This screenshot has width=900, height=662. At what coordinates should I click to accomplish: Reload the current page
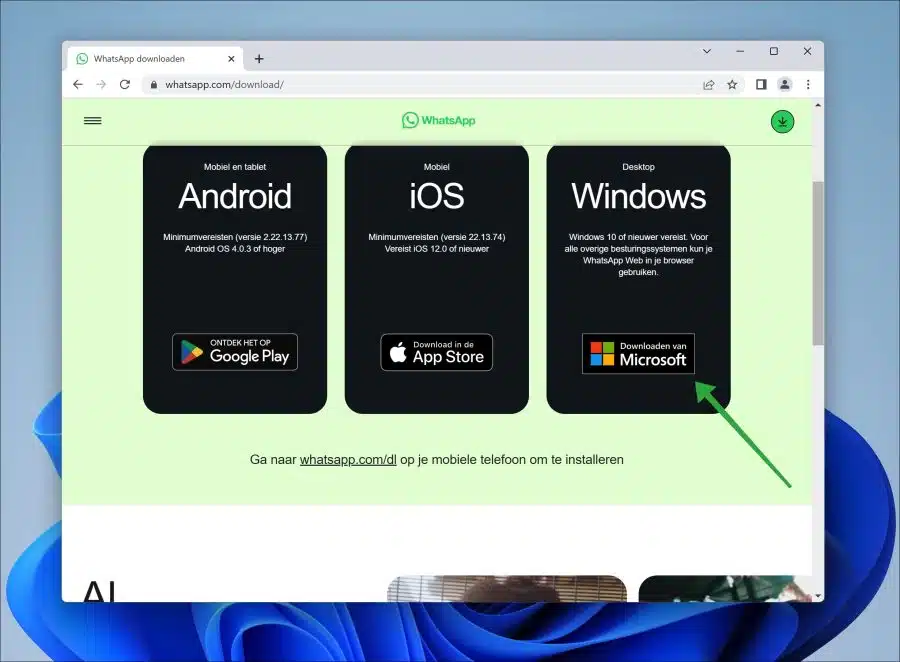click(x=125, y=84)
